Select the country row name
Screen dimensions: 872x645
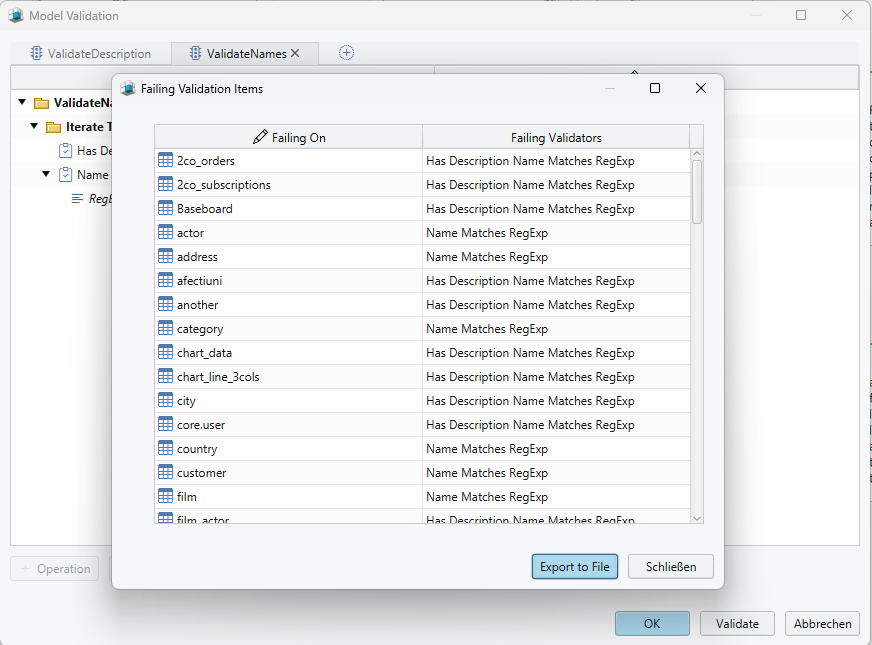tap(197, 449)
